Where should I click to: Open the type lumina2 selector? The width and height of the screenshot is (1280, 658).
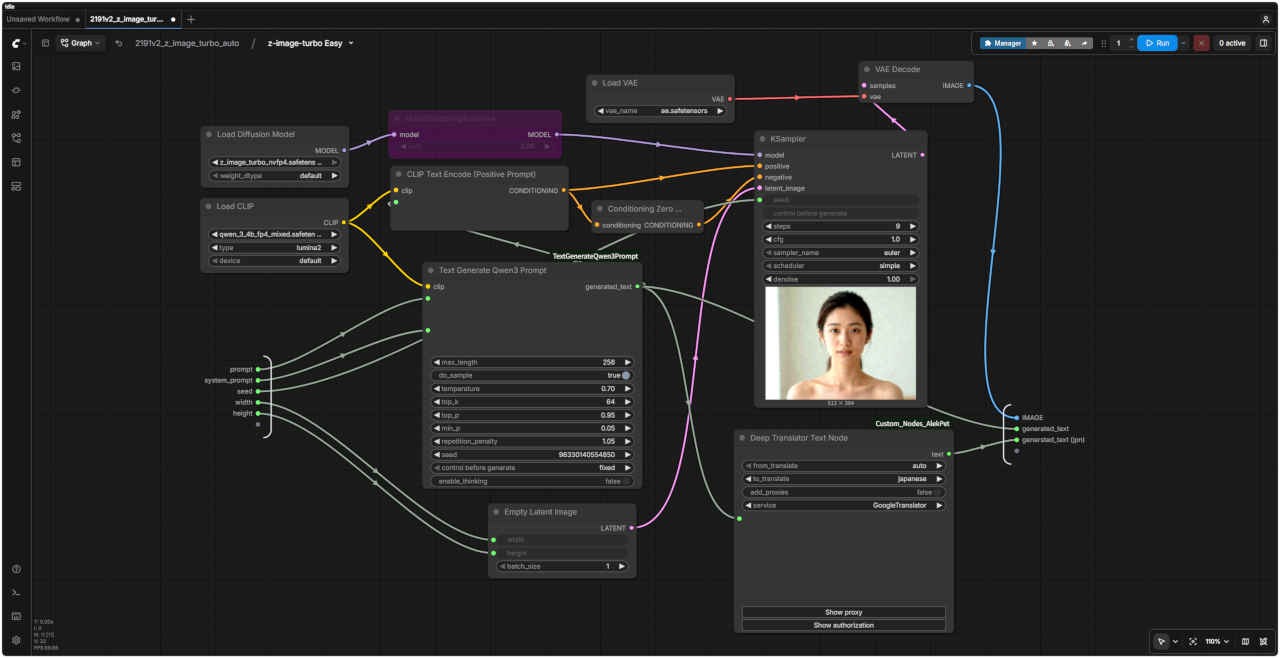275,247
